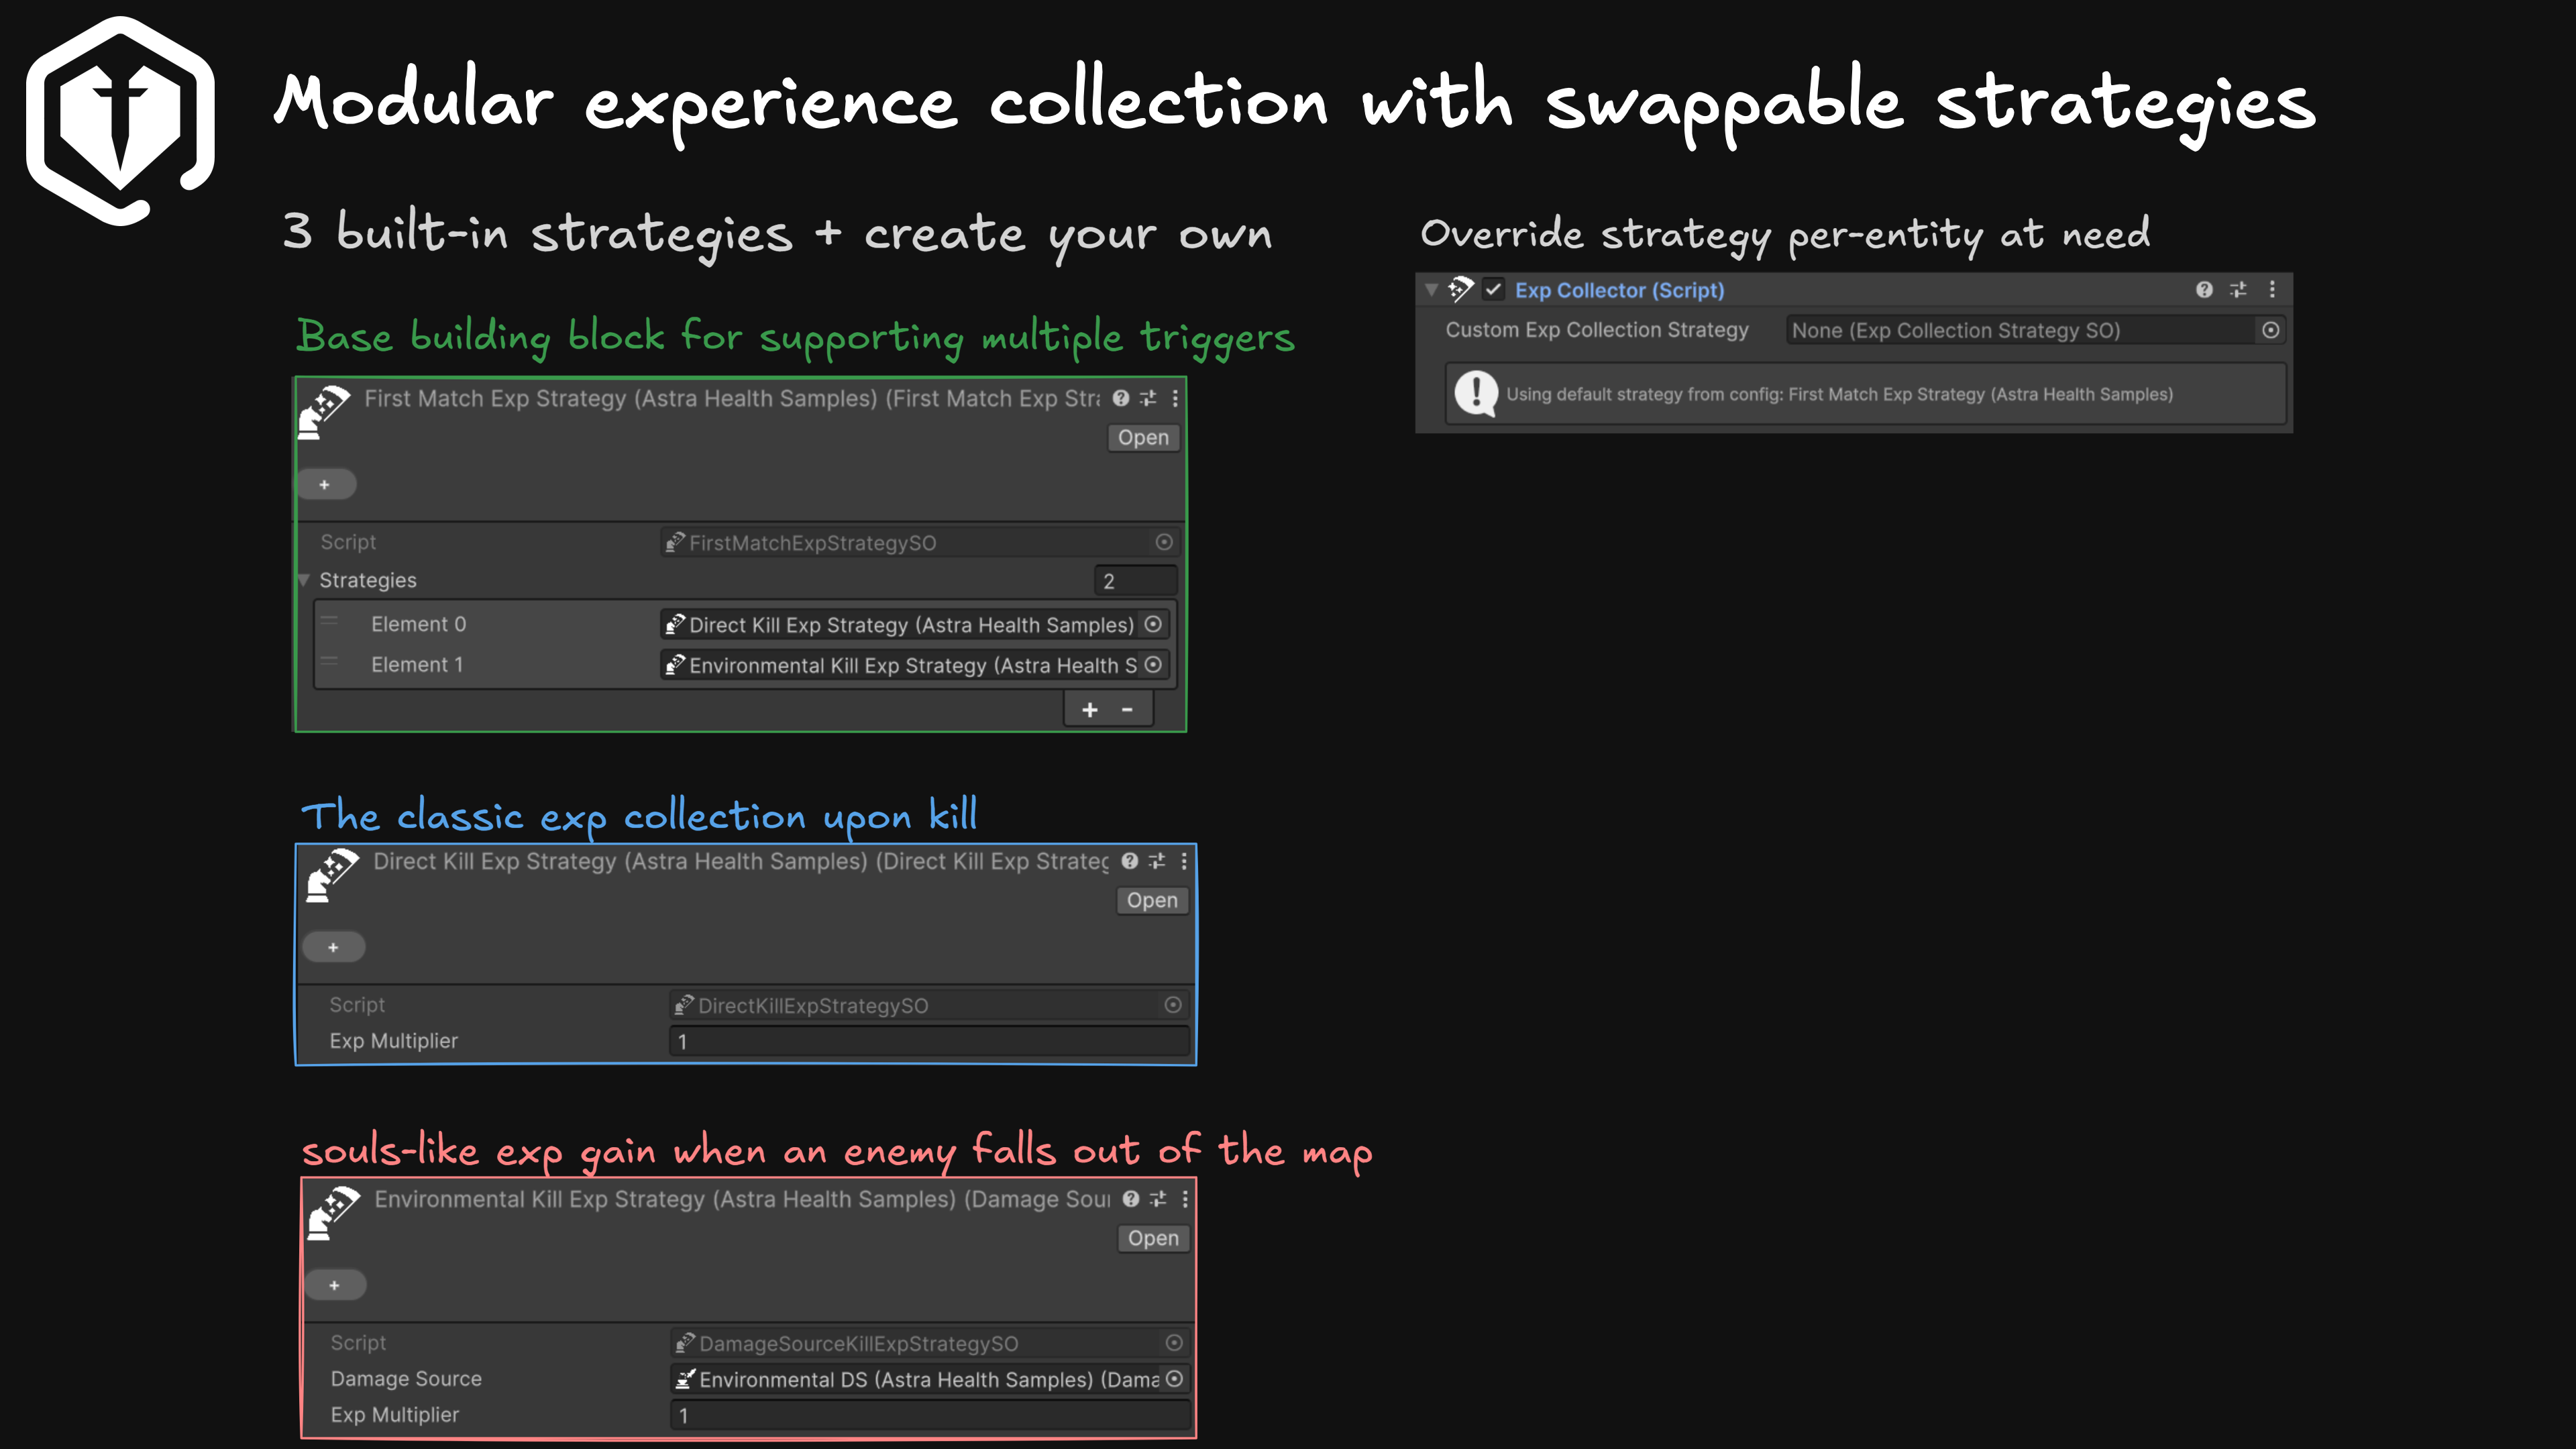This screenshot has width=2576, height=1449.
Task: Click add label button under Environmental Kill header
Action: click(334, 1285)
